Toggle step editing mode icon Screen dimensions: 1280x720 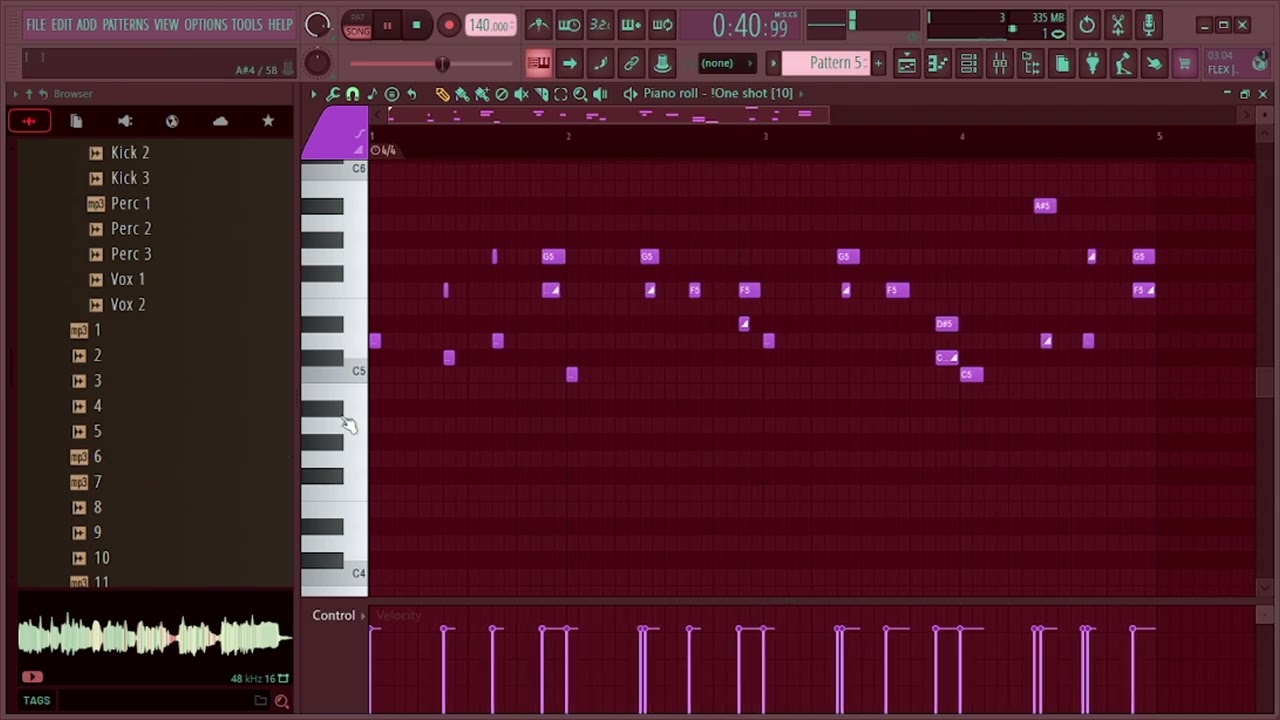pos(600,64)
